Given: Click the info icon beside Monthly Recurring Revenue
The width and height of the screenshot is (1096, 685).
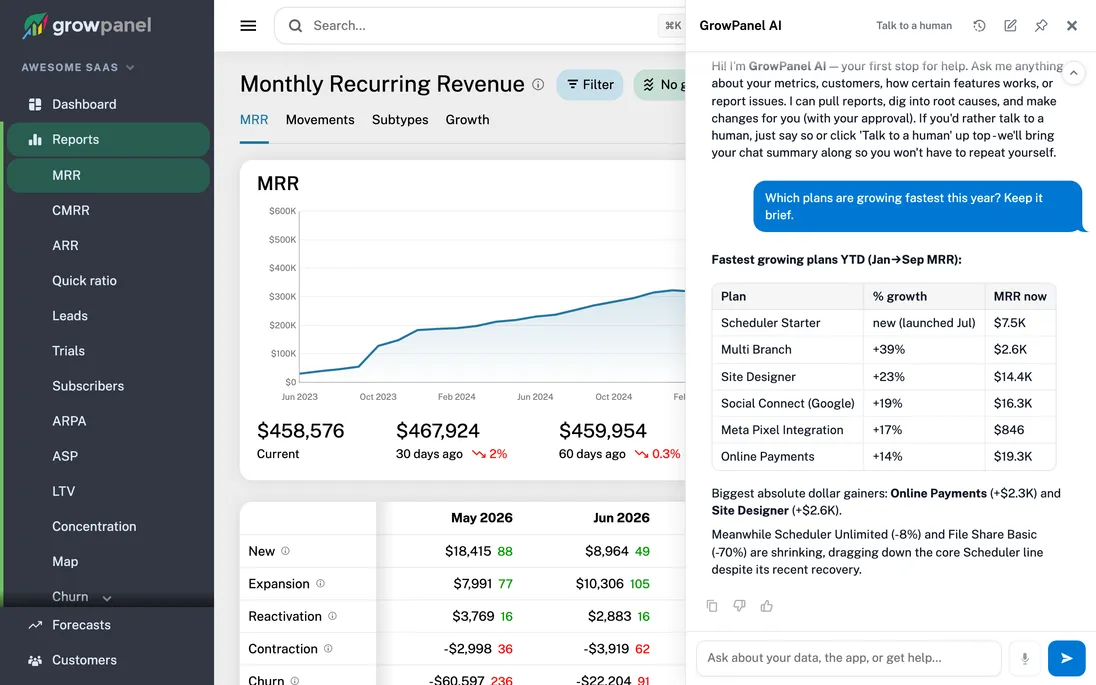Looking at the screenshot, I should [x=538, y=85].
